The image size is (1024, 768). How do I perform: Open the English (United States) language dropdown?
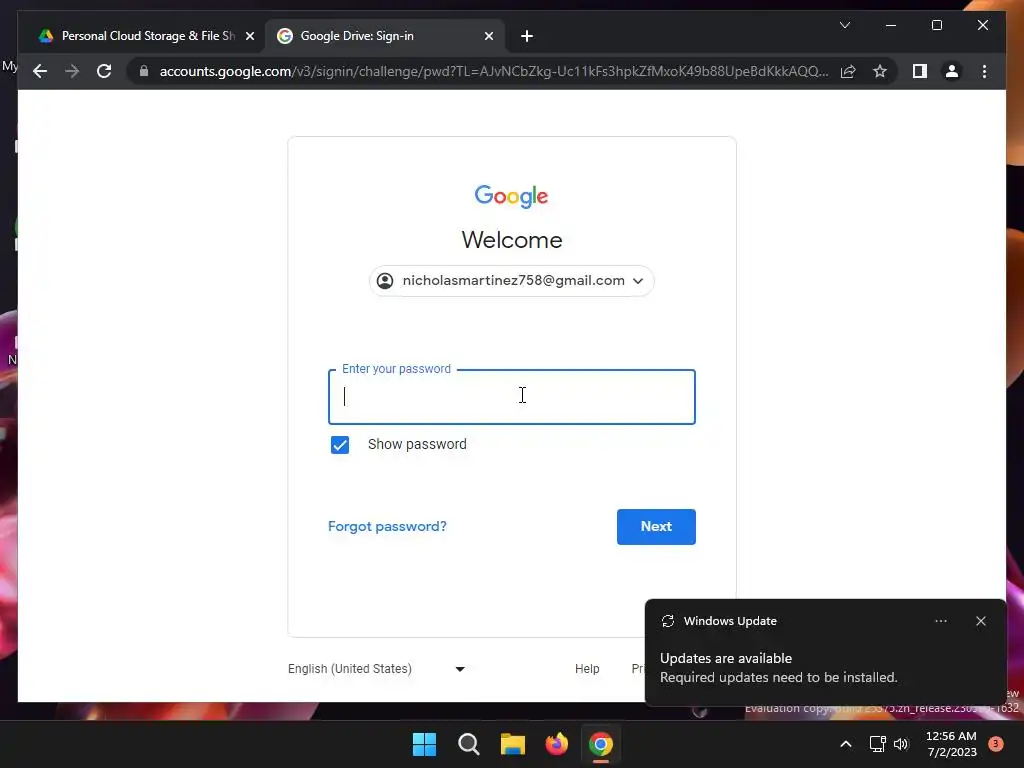[x=376, y=669]
